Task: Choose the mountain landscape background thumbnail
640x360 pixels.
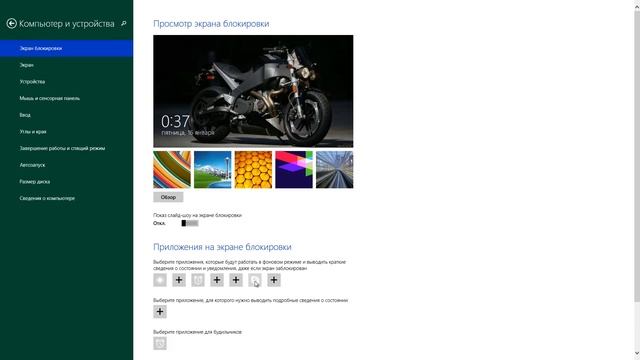Action: pos(213,170)
